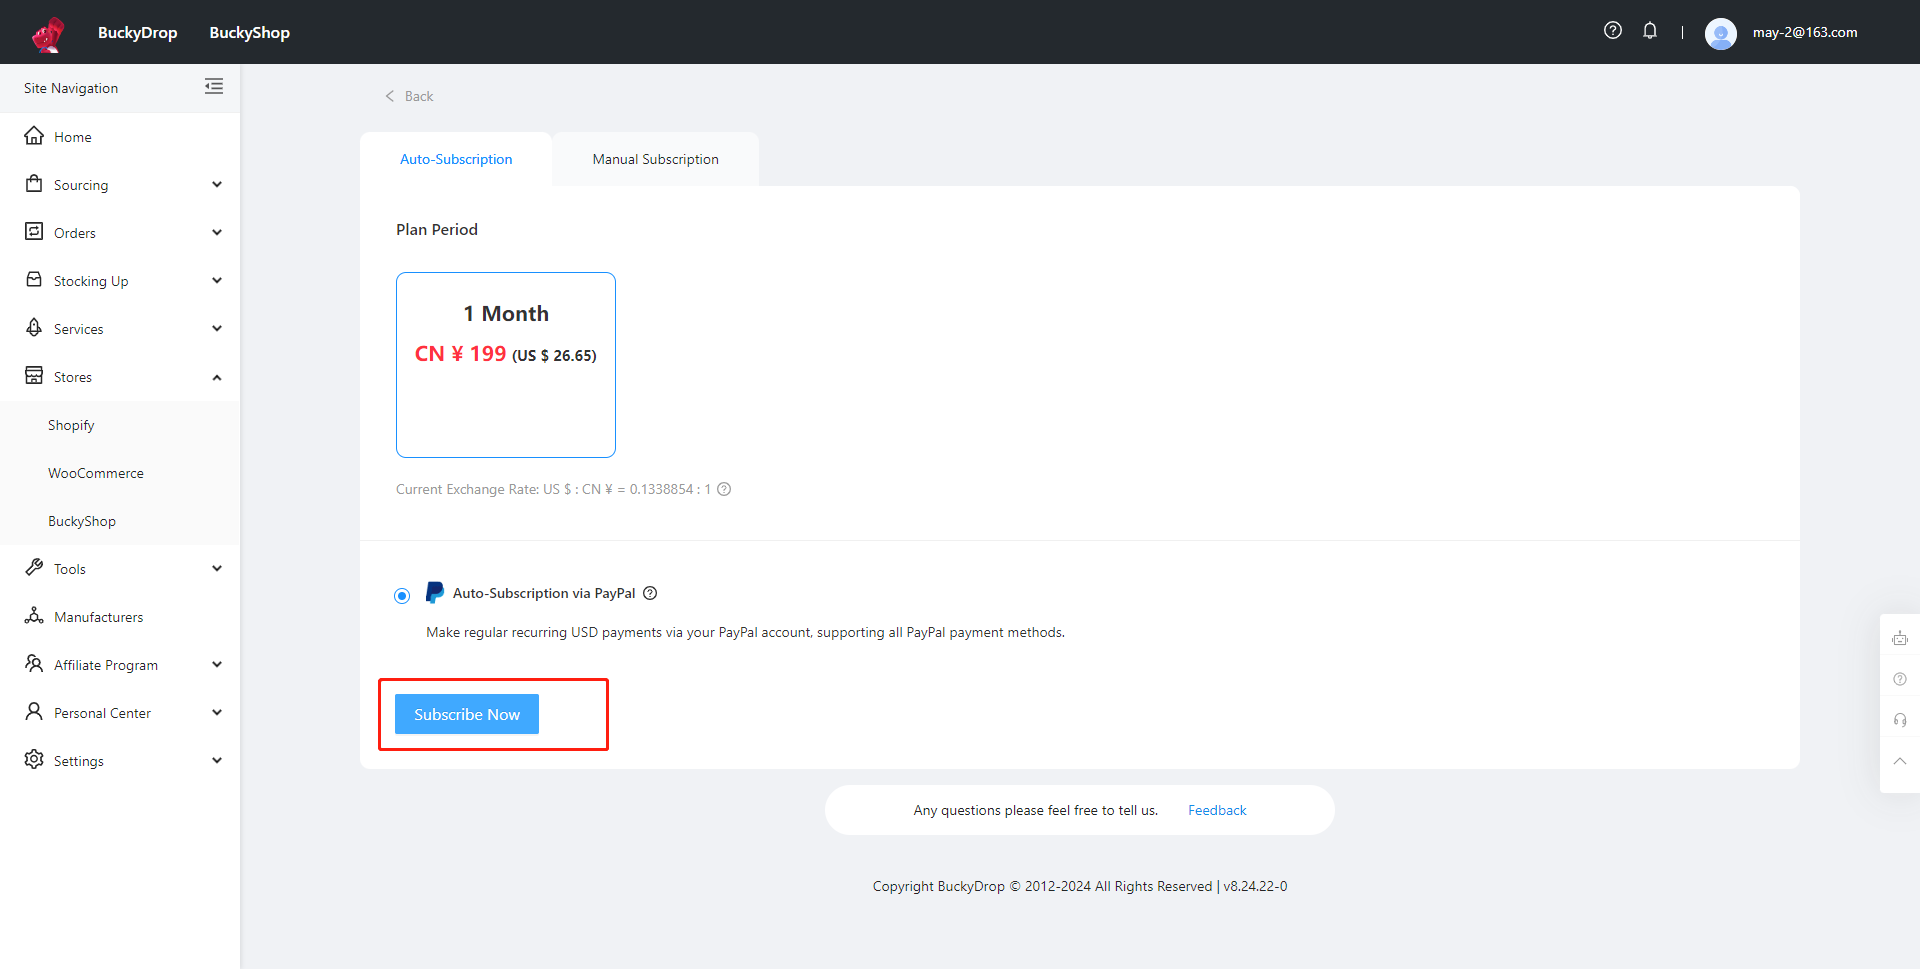The width and height of the screenshot is (1920, 969).
Task: Click the BuckyDrop red logo icon
Action: [48, 33]
